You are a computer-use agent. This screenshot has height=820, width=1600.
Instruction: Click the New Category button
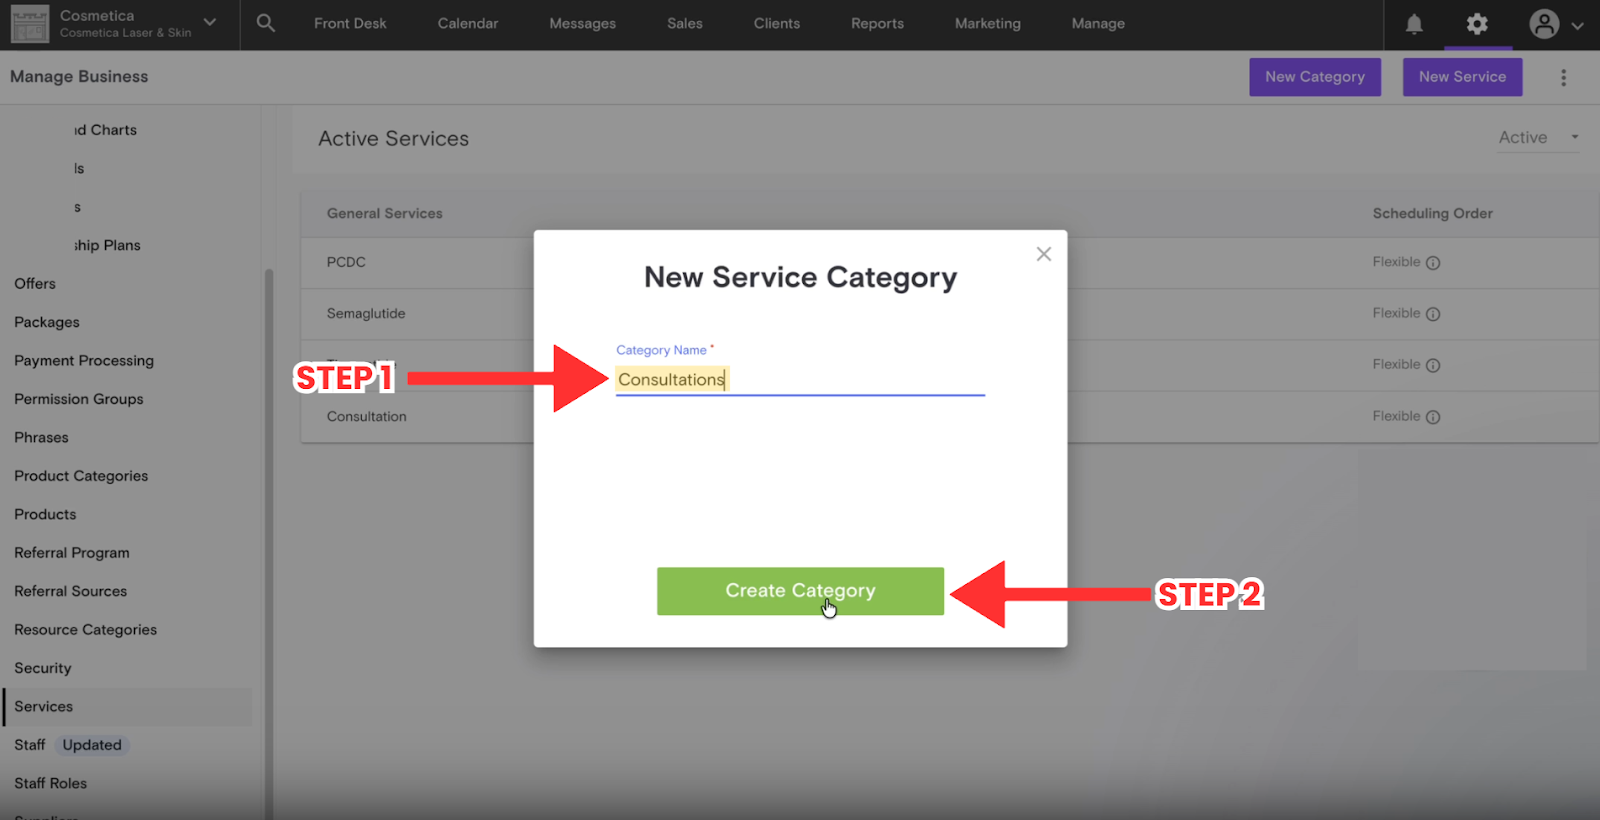tap(1315, 77)
